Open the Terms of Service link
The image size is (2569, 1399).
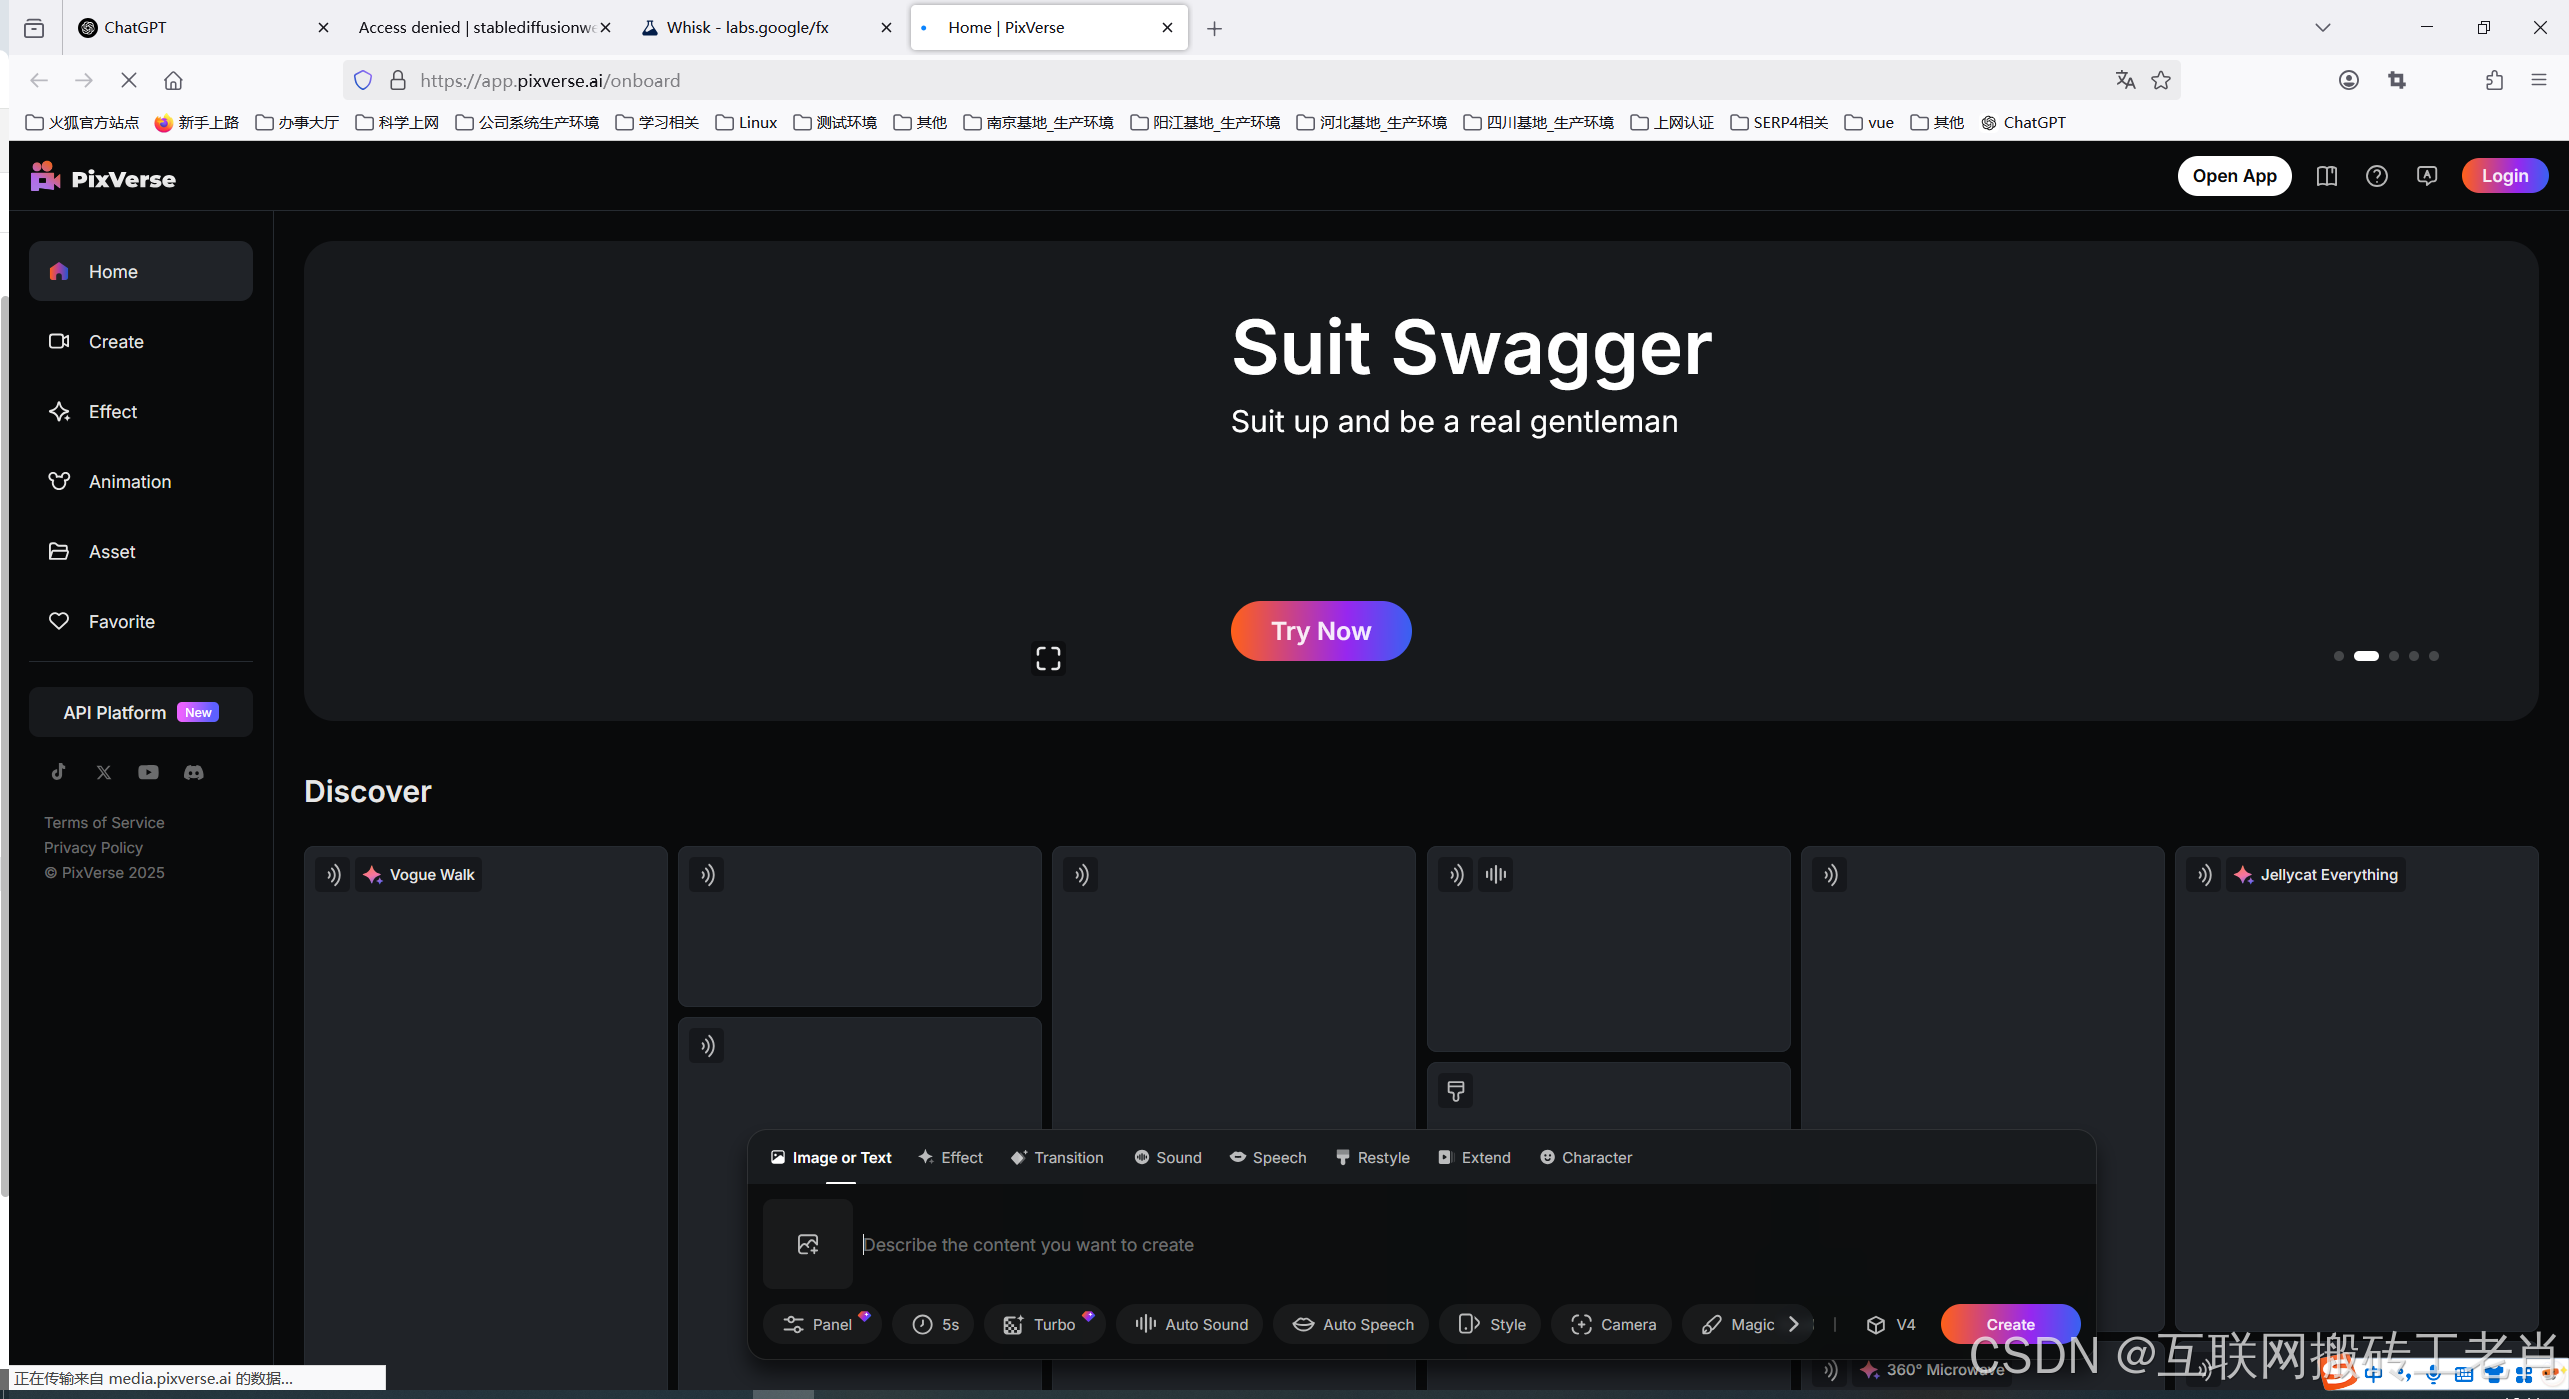tap(104, 822)
